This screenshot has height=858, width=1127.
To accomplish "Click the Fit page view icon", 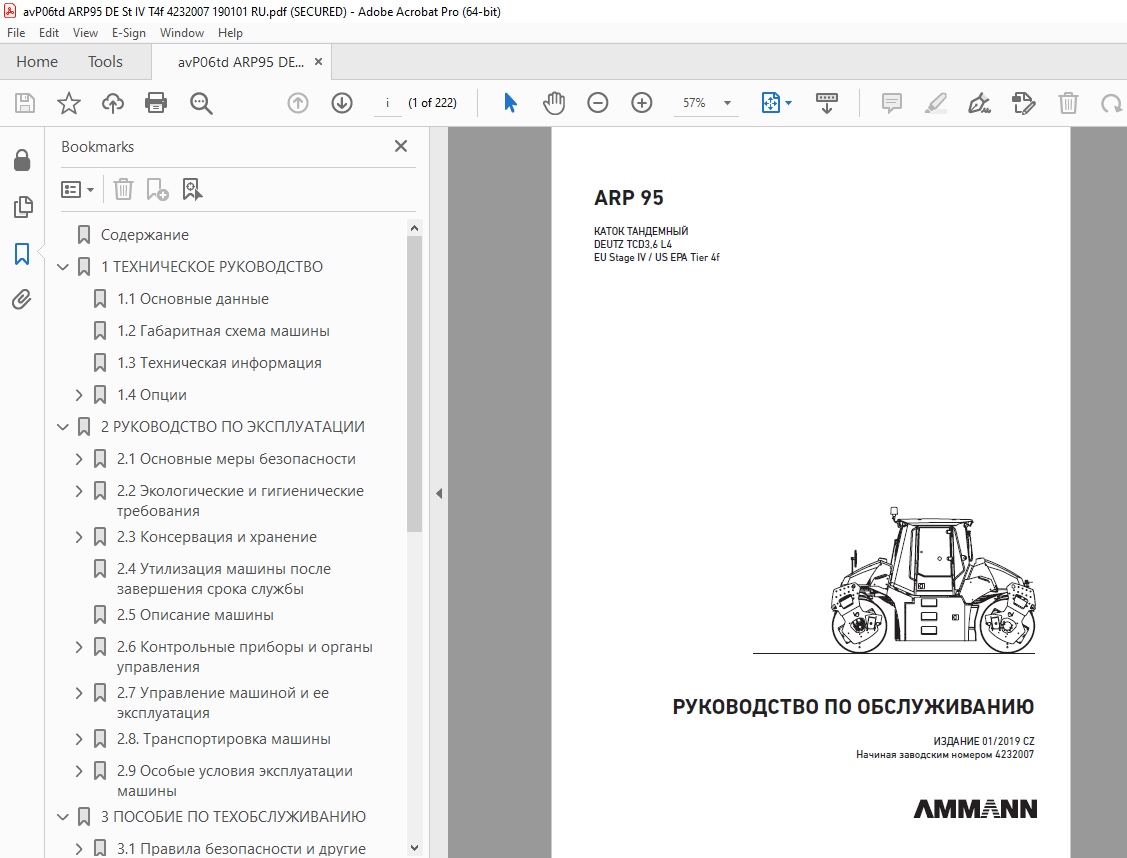I will (x=770, y=103).
